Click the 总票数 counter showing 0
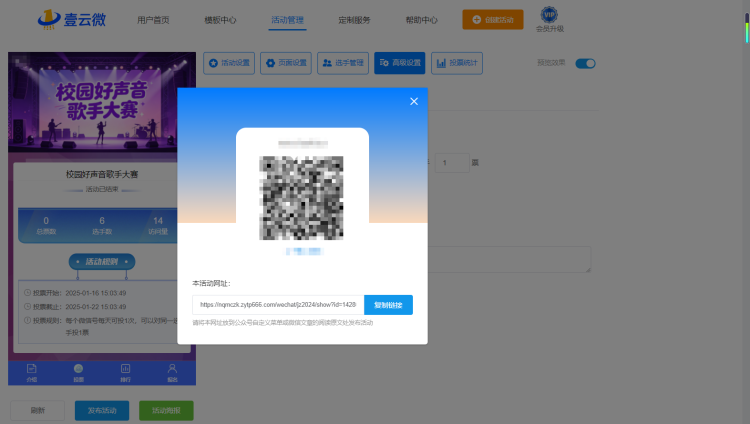Viewport: 750px width, 424px height. (46, 225)
